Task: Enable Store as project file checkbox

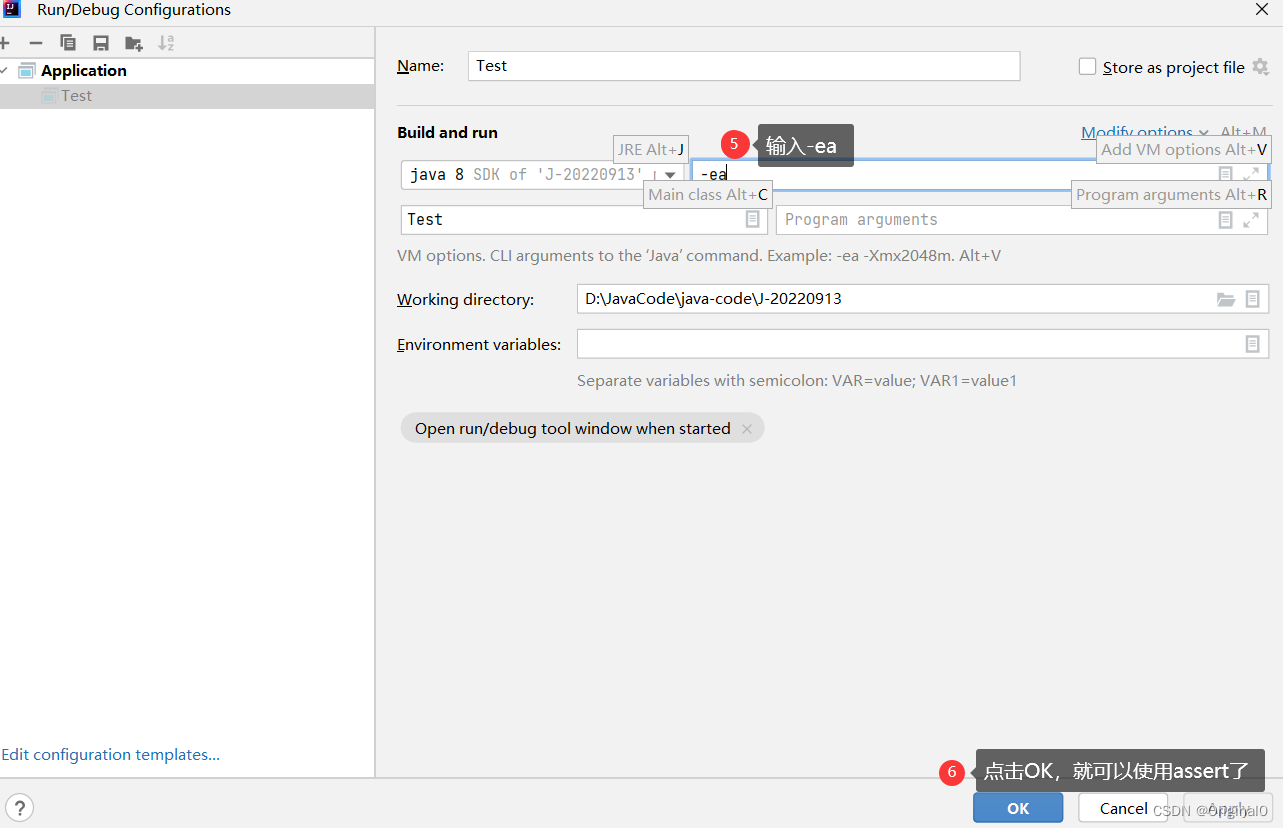Action: coord(1088,67)
